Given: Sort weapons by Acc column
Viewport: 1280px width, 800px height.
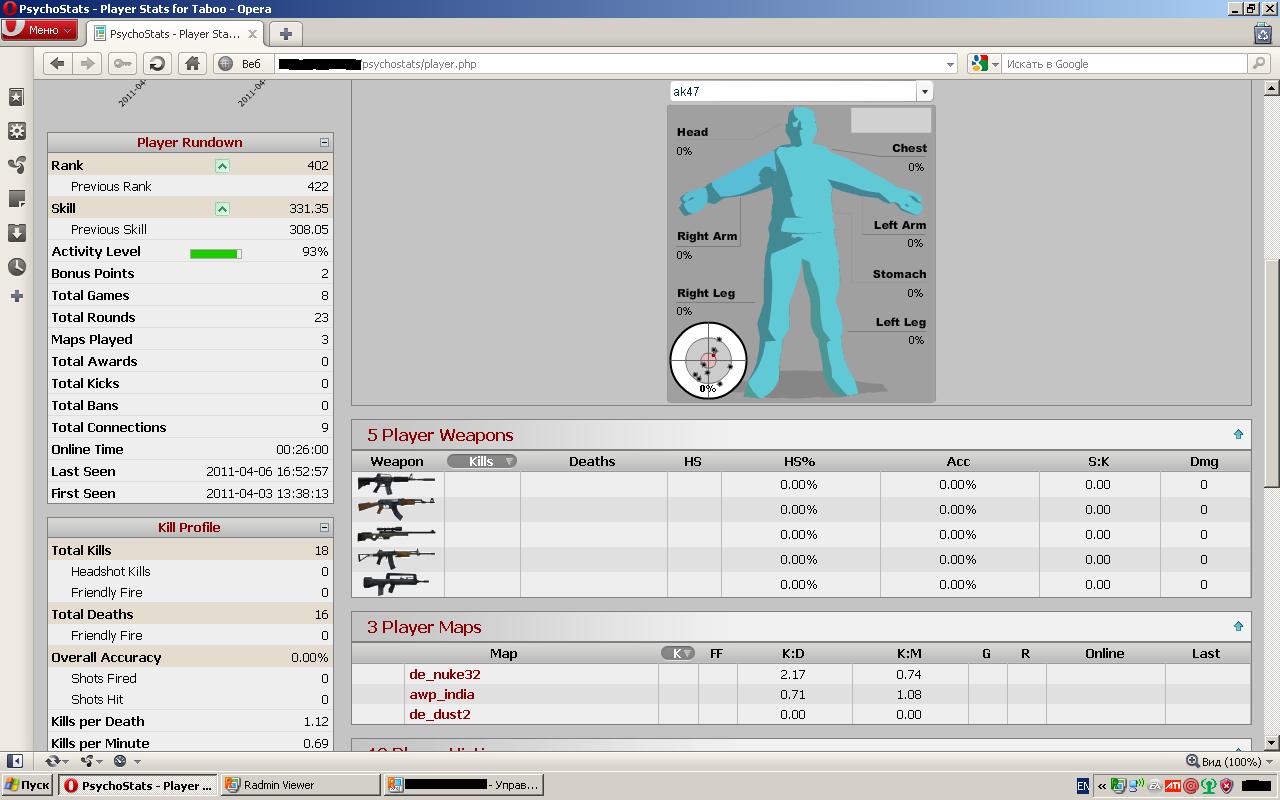Looking at the screenshot, I should (958, 461).
